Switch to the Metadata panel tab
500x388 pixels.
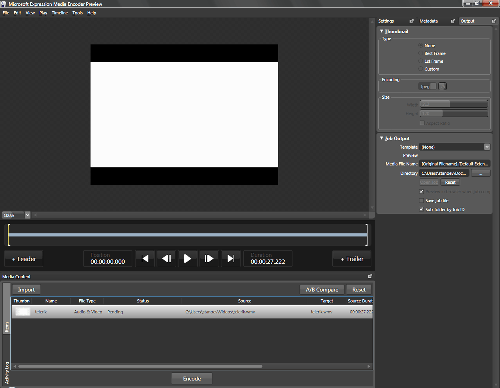pyautogui.click(x=429, y=21)
